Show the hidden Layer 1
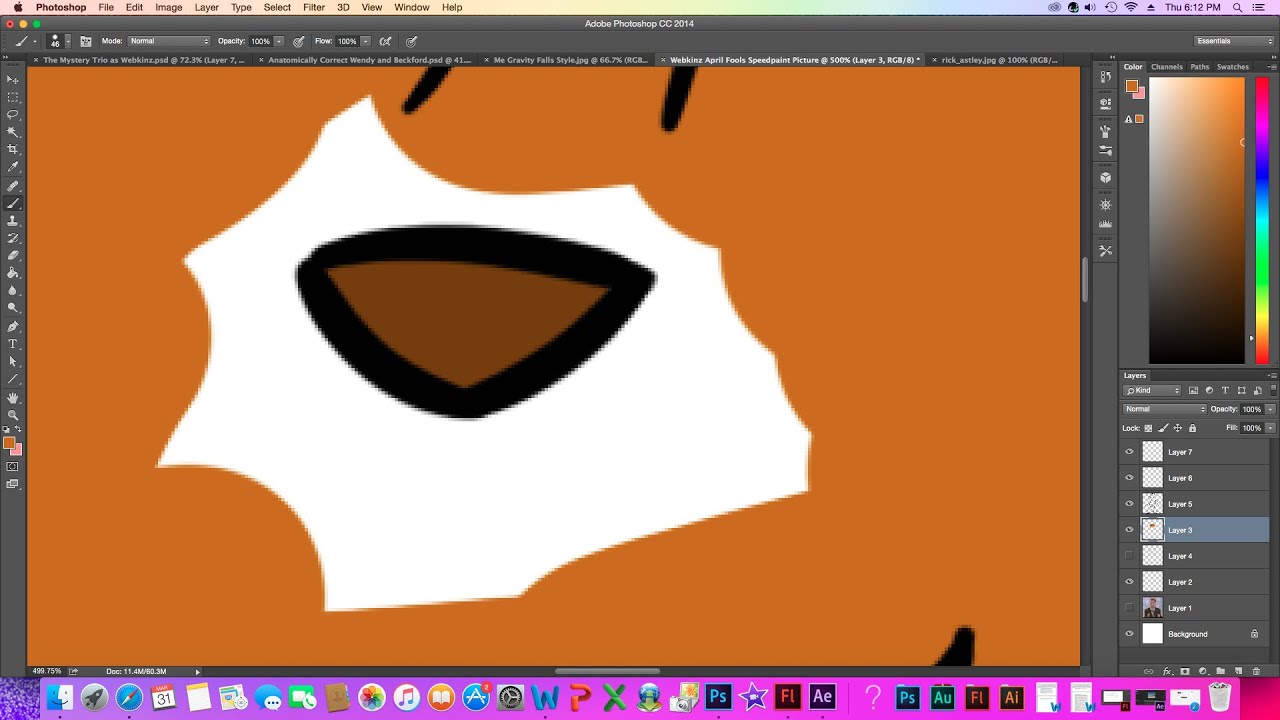Screen dimensions: 1280x720 (x=1130, y=608)
